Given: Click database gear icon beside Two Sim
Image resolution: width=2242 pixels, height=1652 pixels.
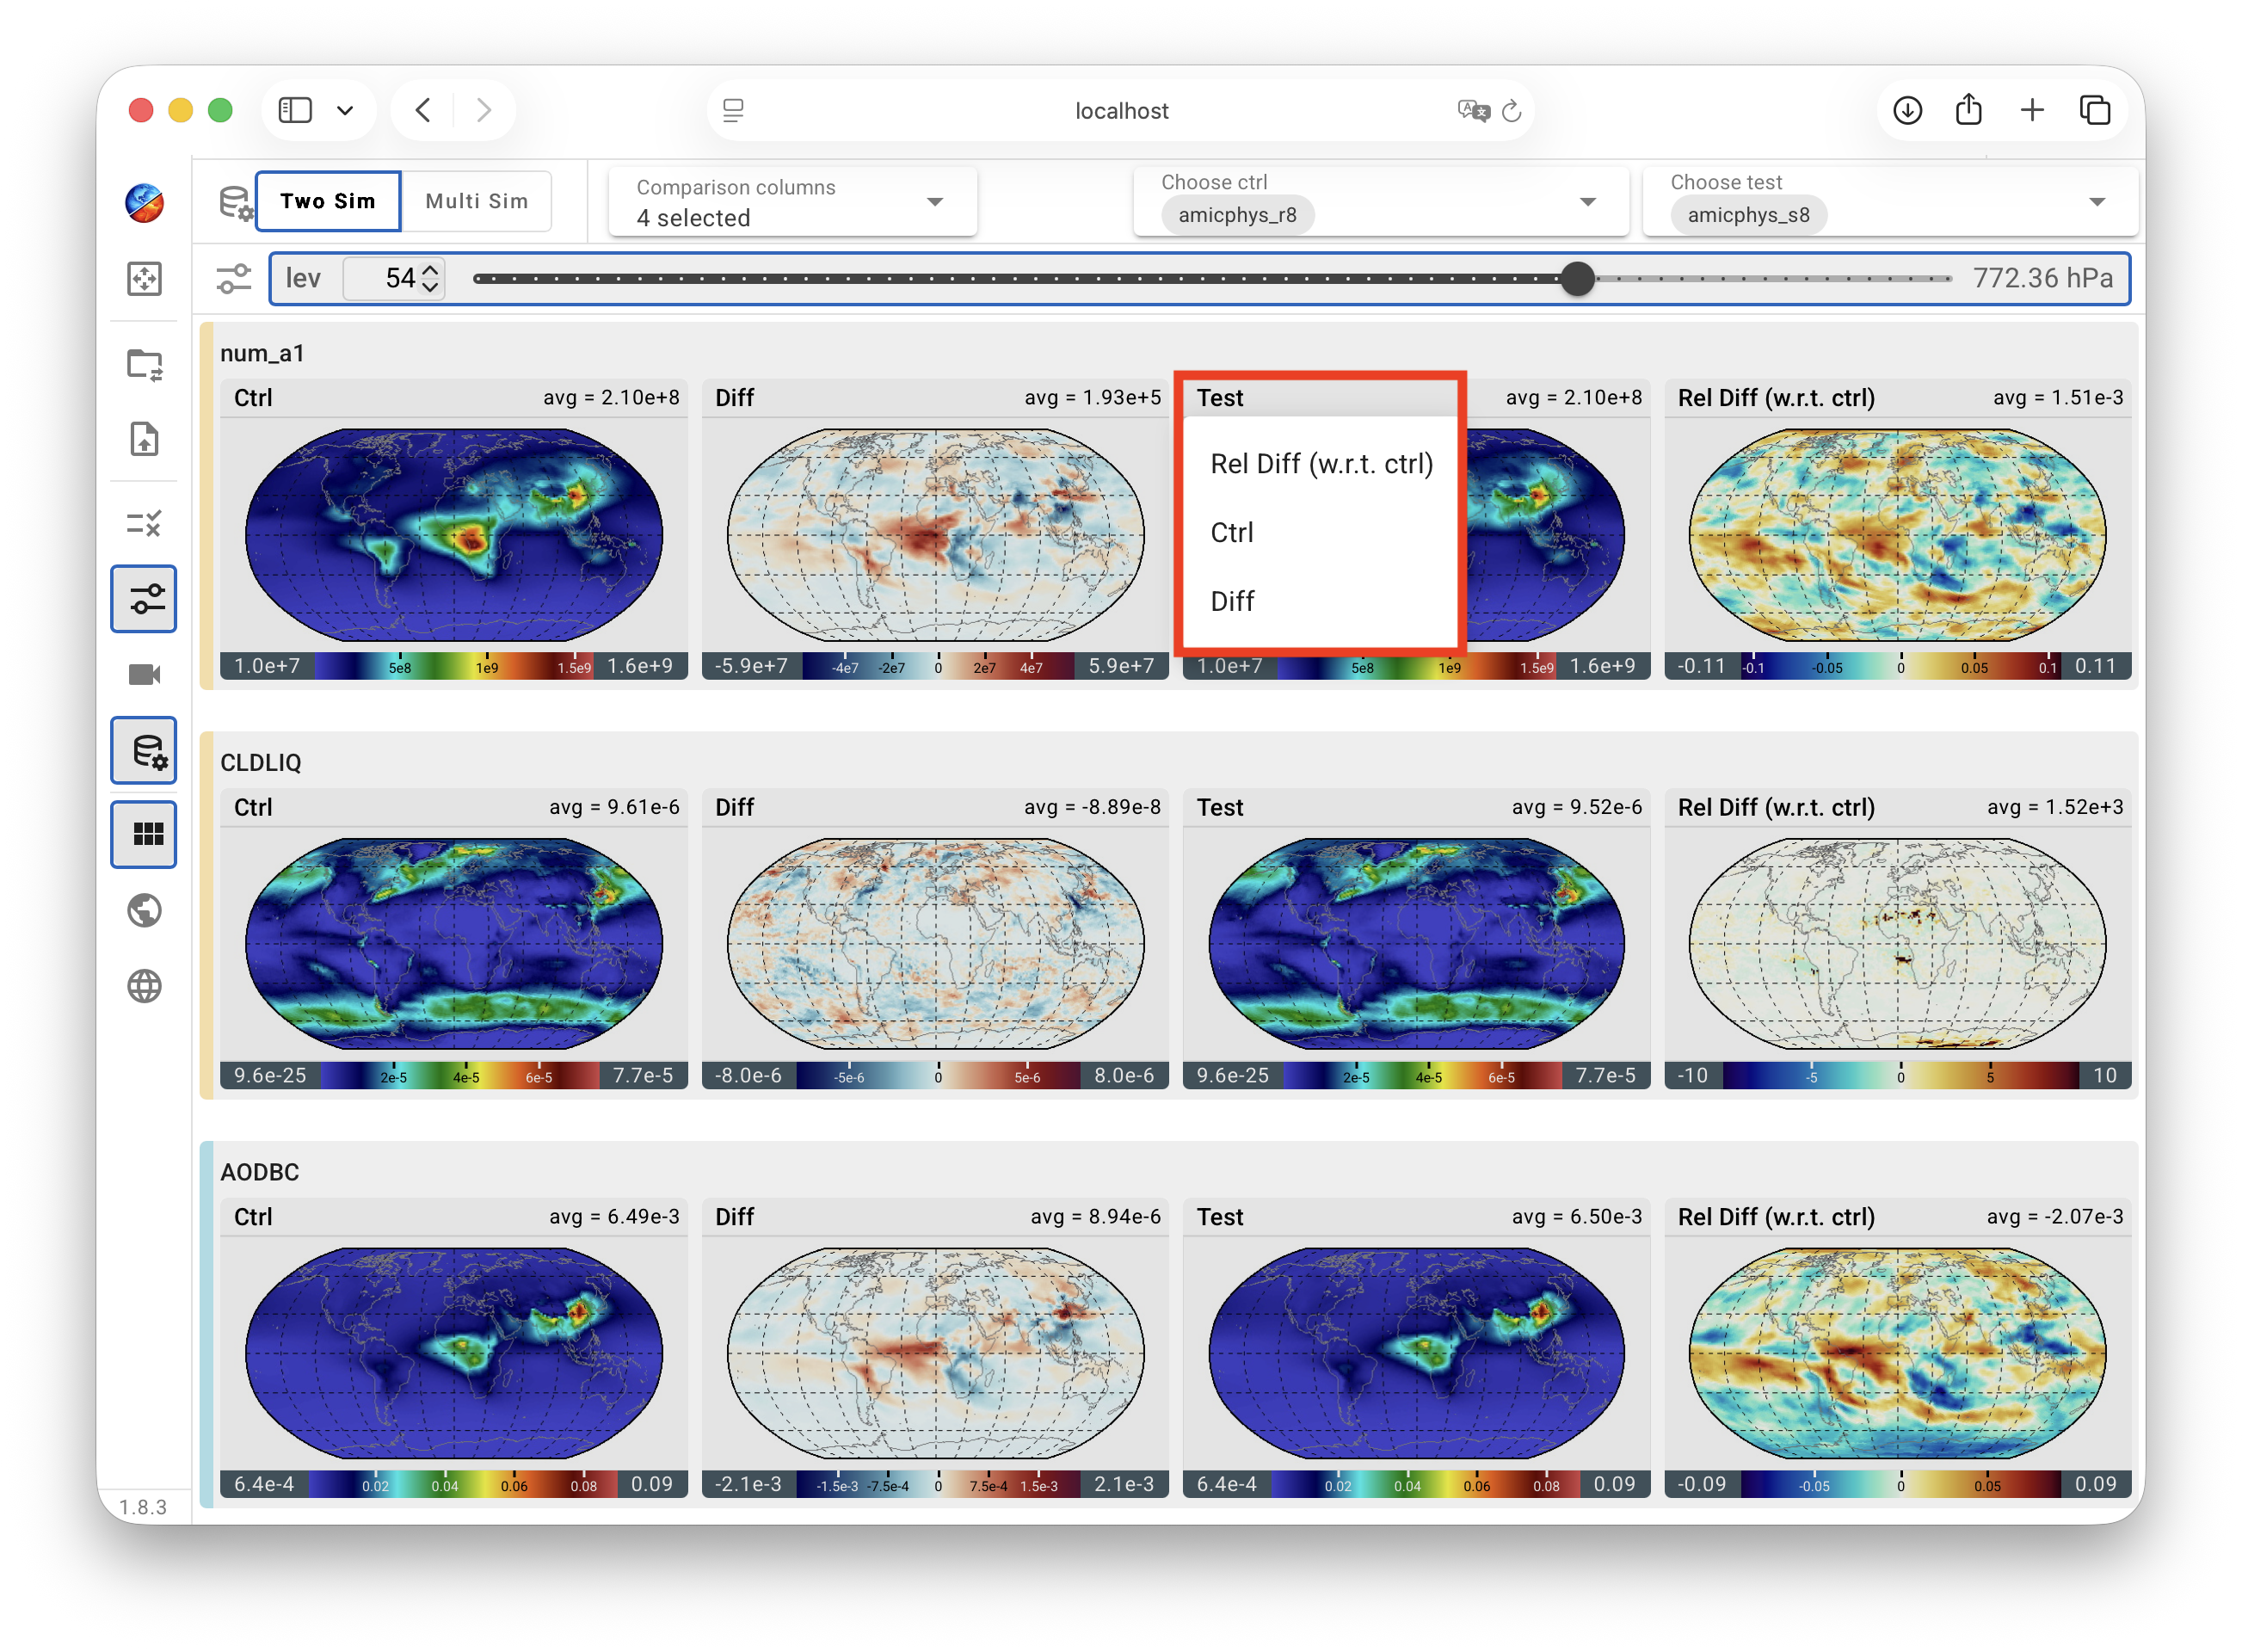Looking at the screenshot, I should click(x=236, y=202).
